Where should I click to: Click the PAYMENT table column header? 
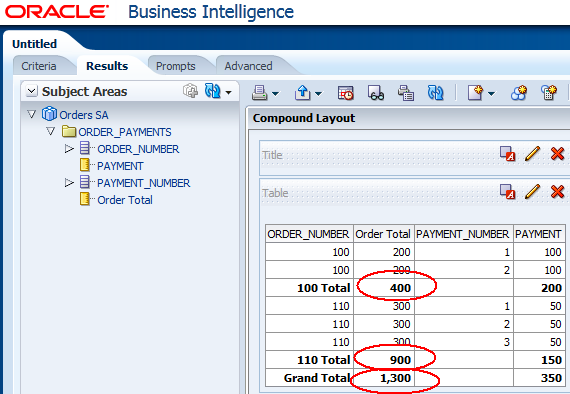click(538, 234)
